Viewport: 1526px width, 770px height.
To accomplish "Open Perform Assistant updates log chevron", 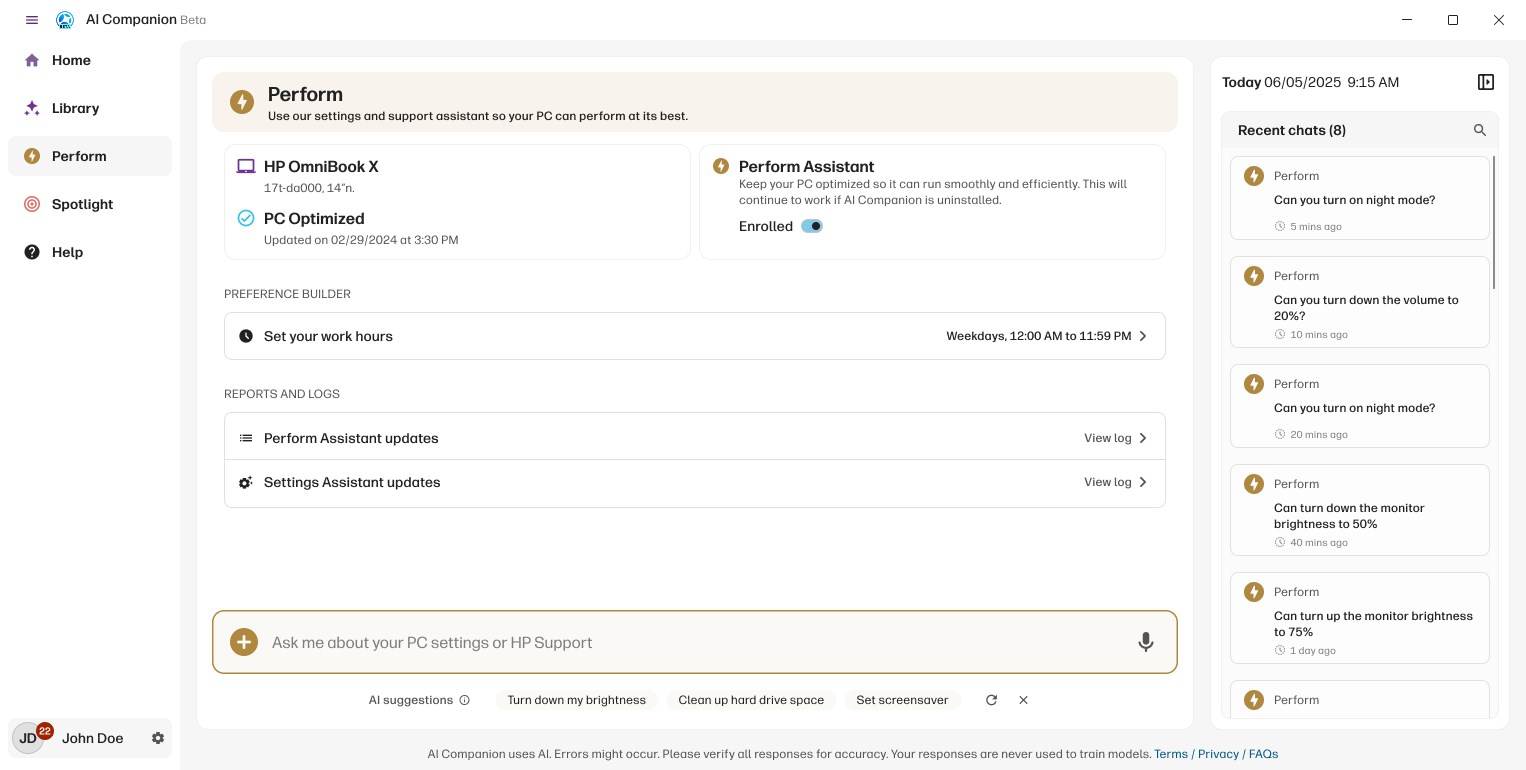I will pos(1143,438).
